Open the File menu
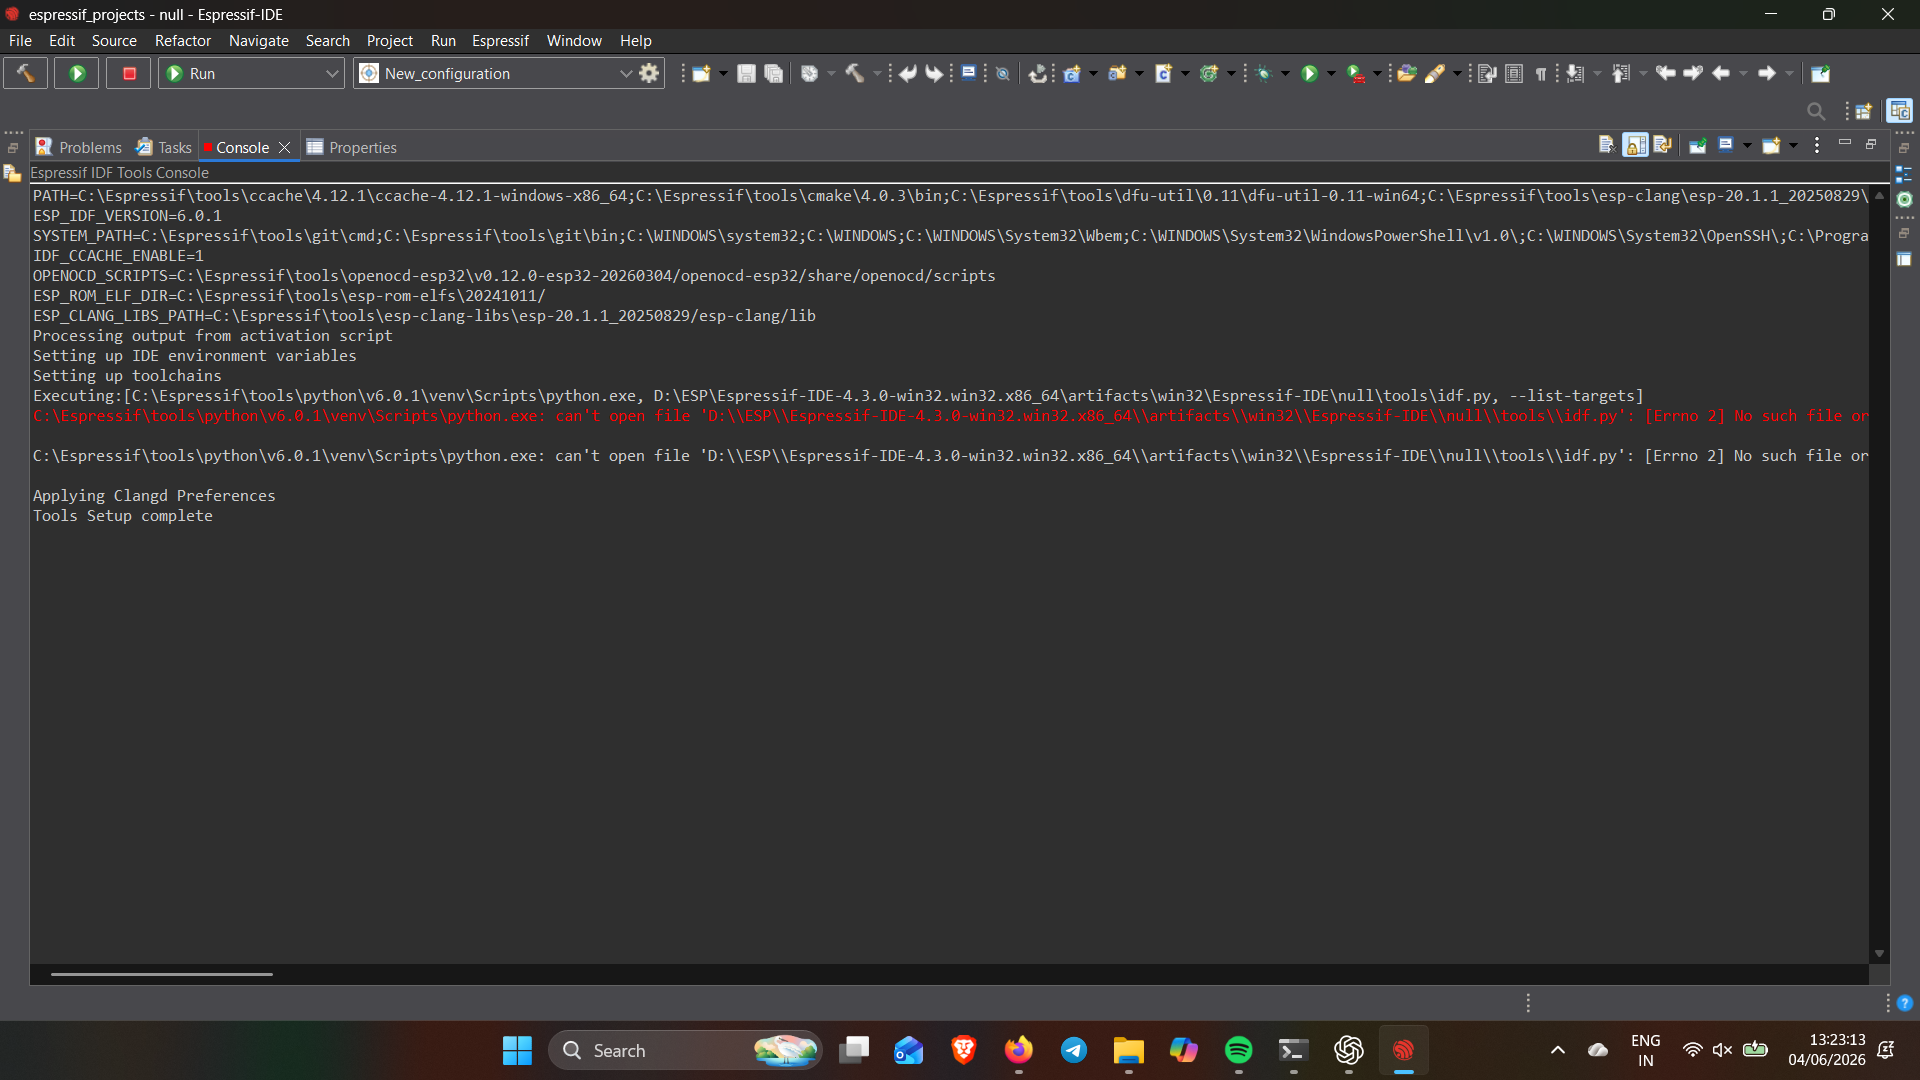Screen dimensions: 1920x1080 pyautogui.click(x=20, y=40)
